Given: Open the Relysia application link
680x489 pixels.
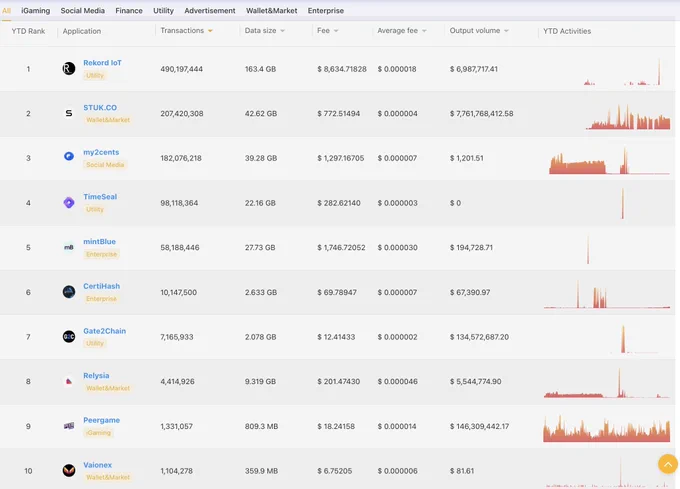Looking at the screenshot, I should (96, 375).
